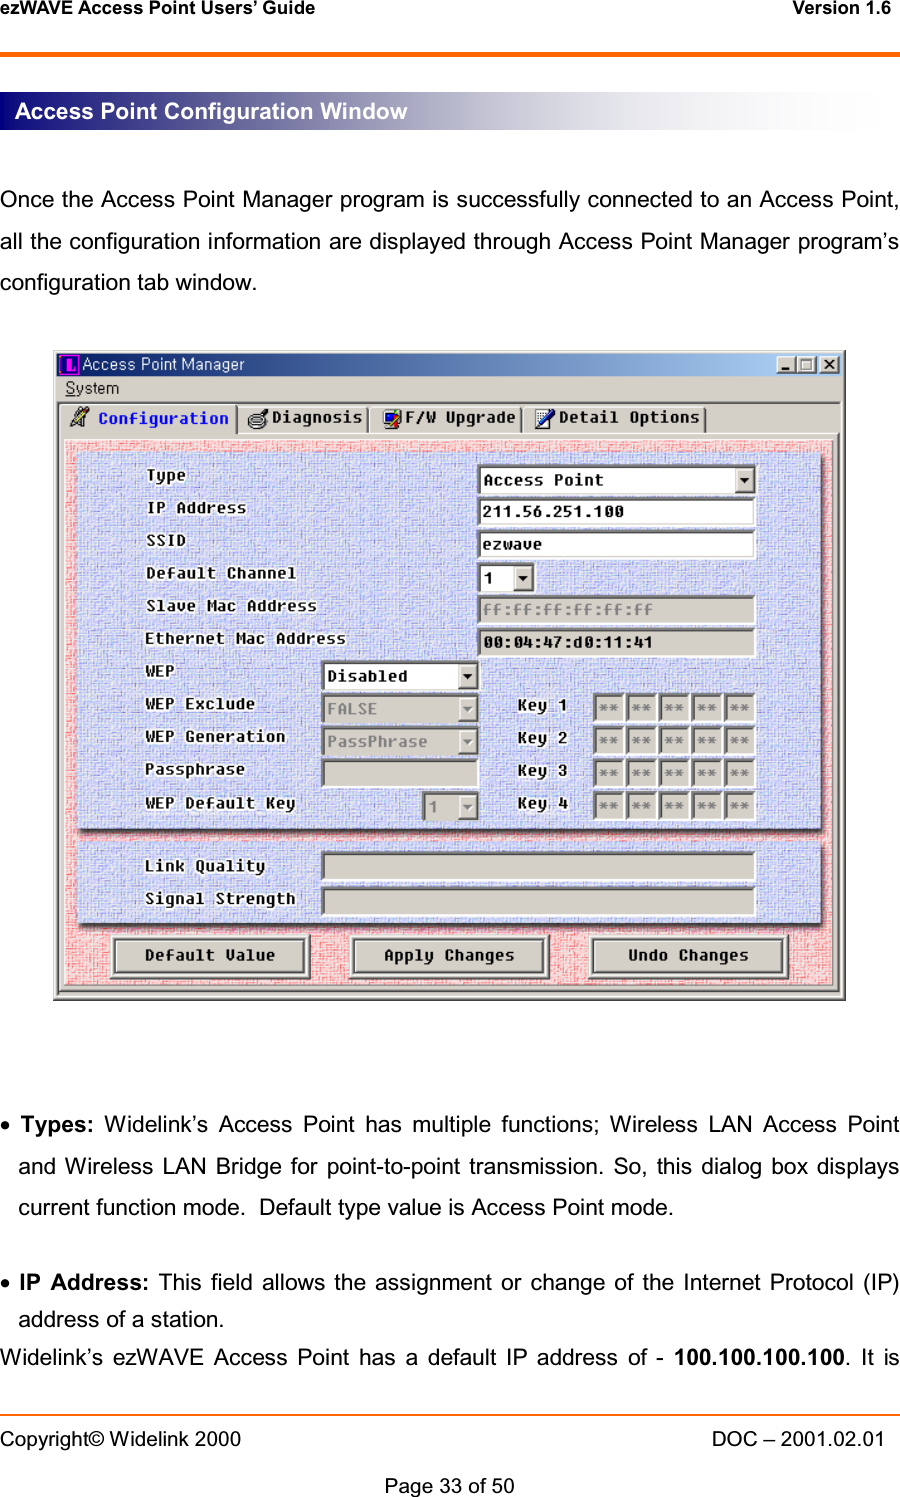
Task: Click the Access Point Manager title bar icon
Action: point(68,364)
